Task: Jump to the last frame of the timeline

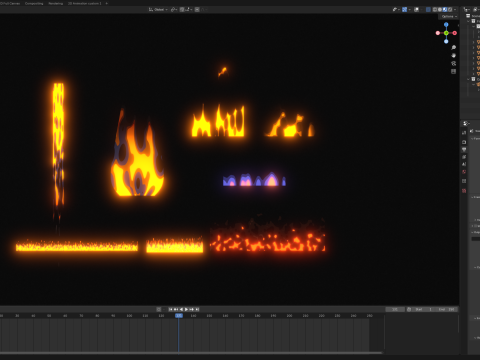Action: click(x=197, y=309)
